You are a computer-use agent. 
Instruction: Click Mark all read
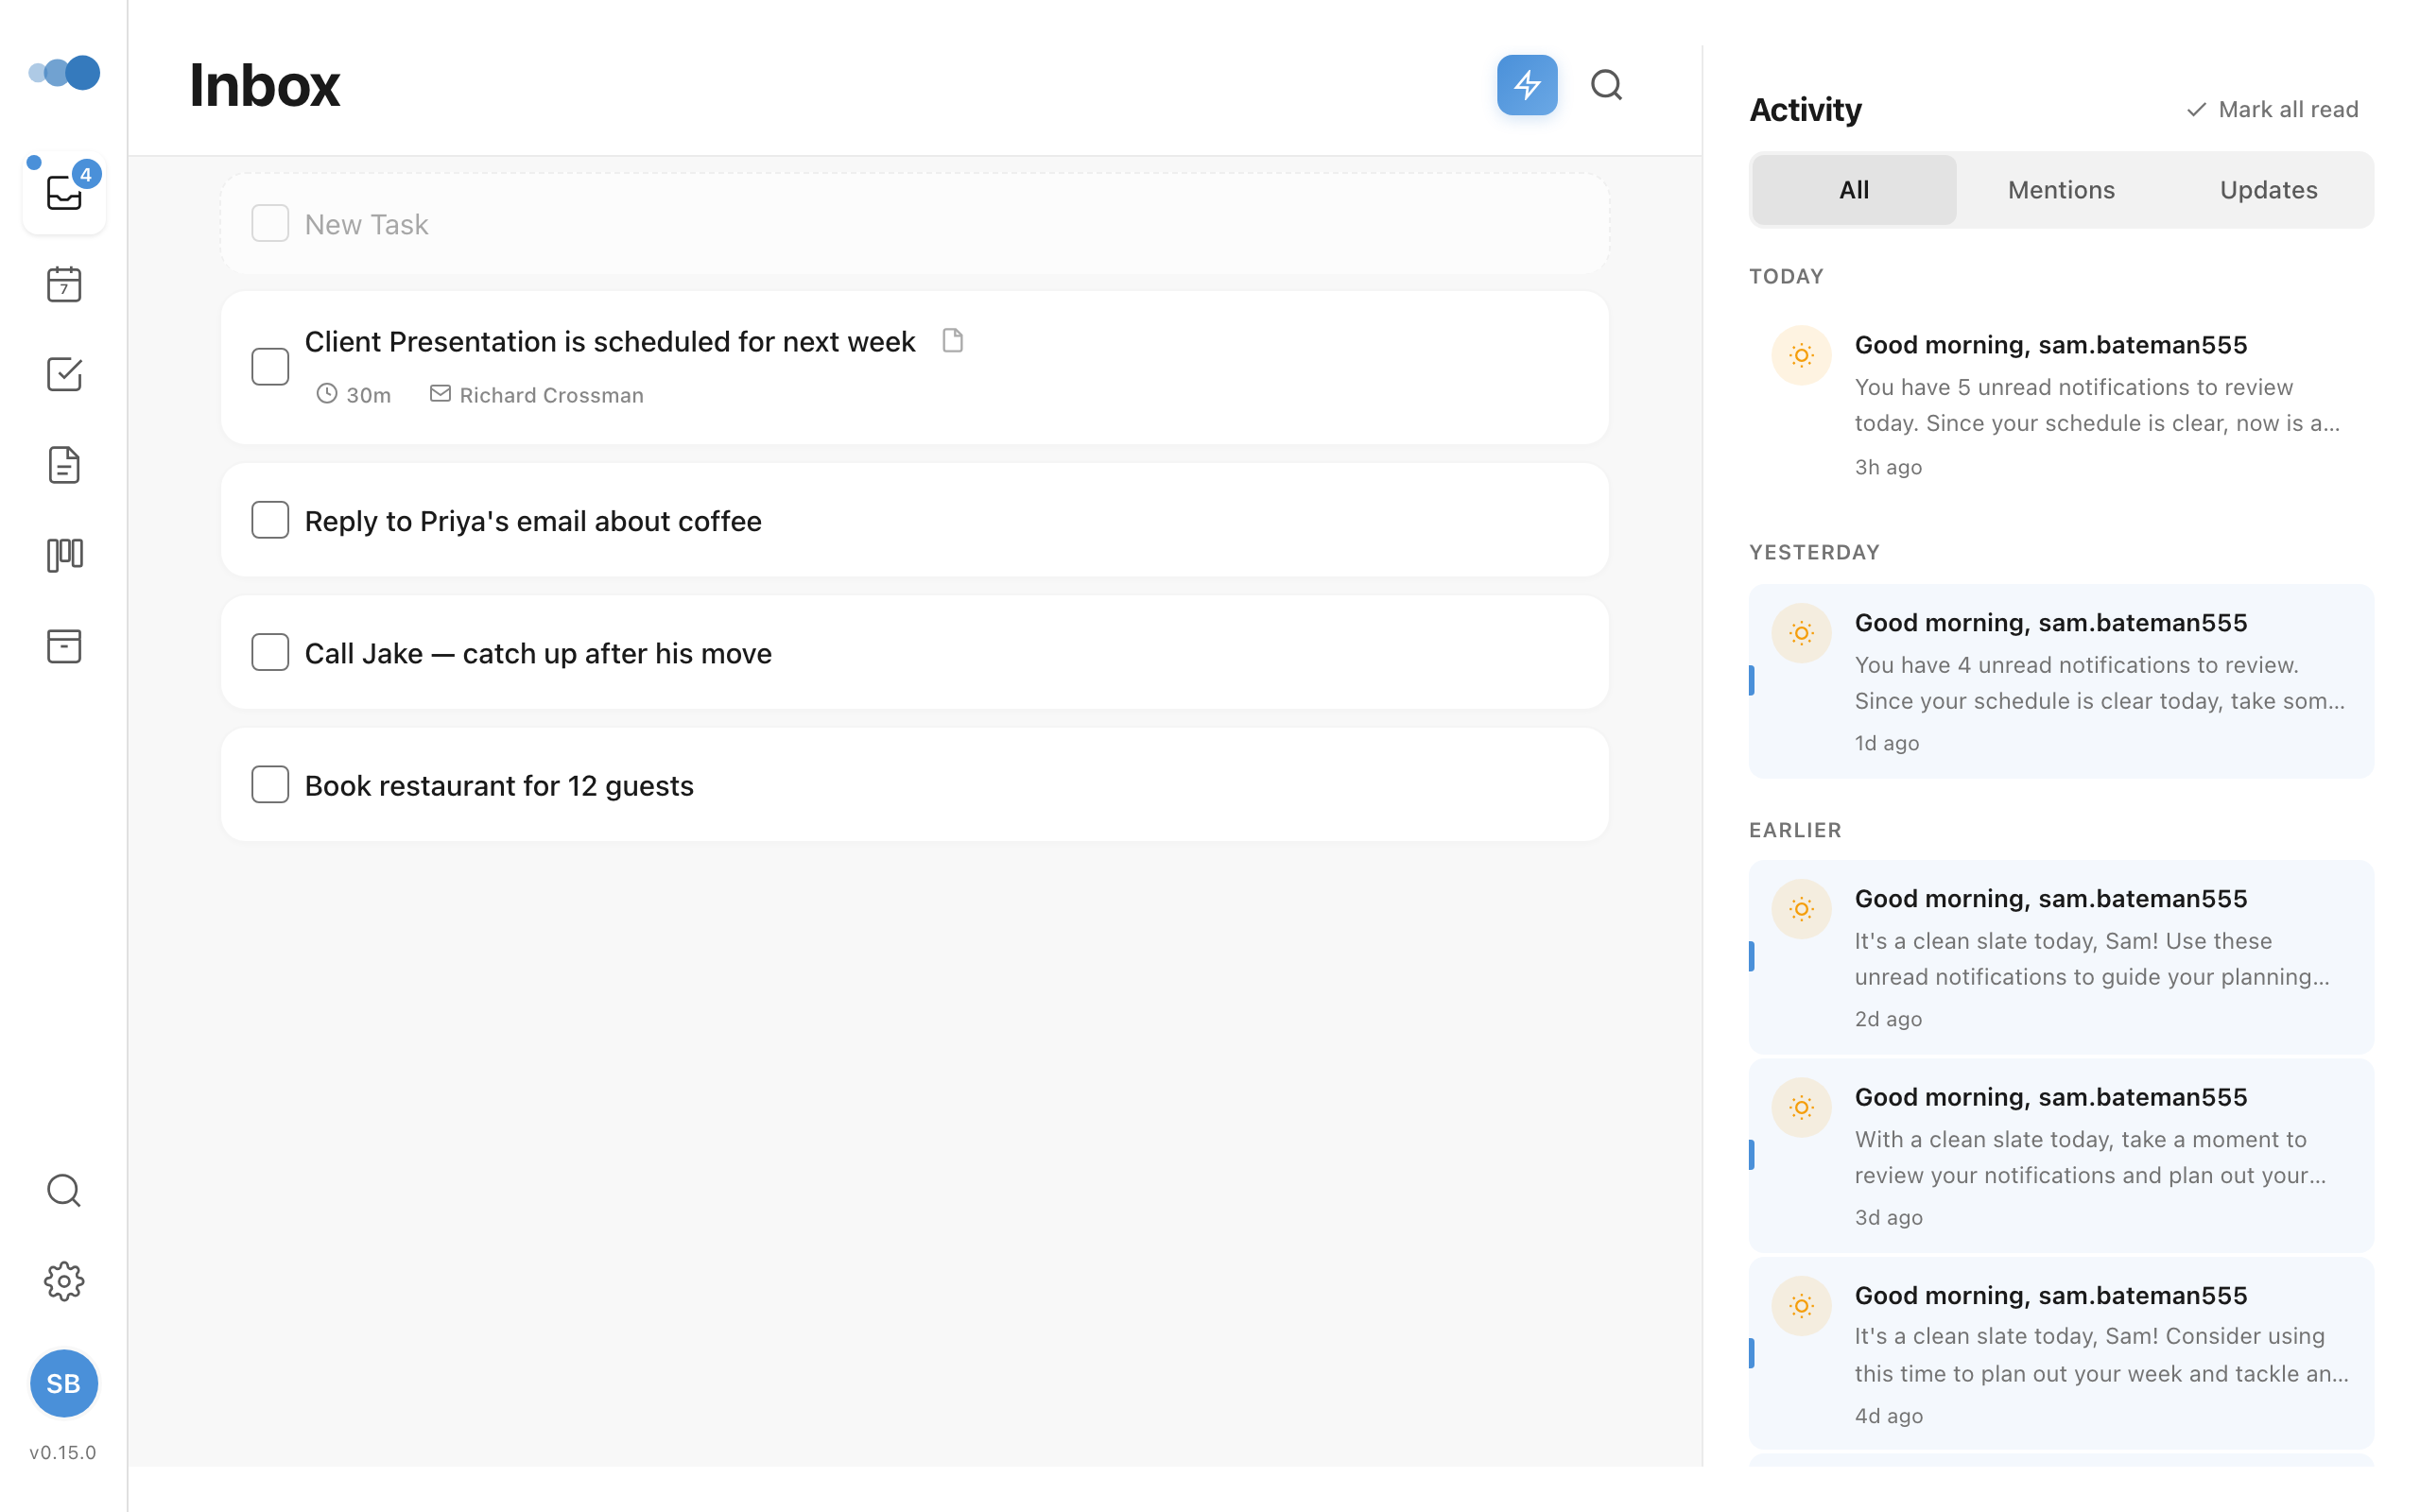[x=2272, y=109]
